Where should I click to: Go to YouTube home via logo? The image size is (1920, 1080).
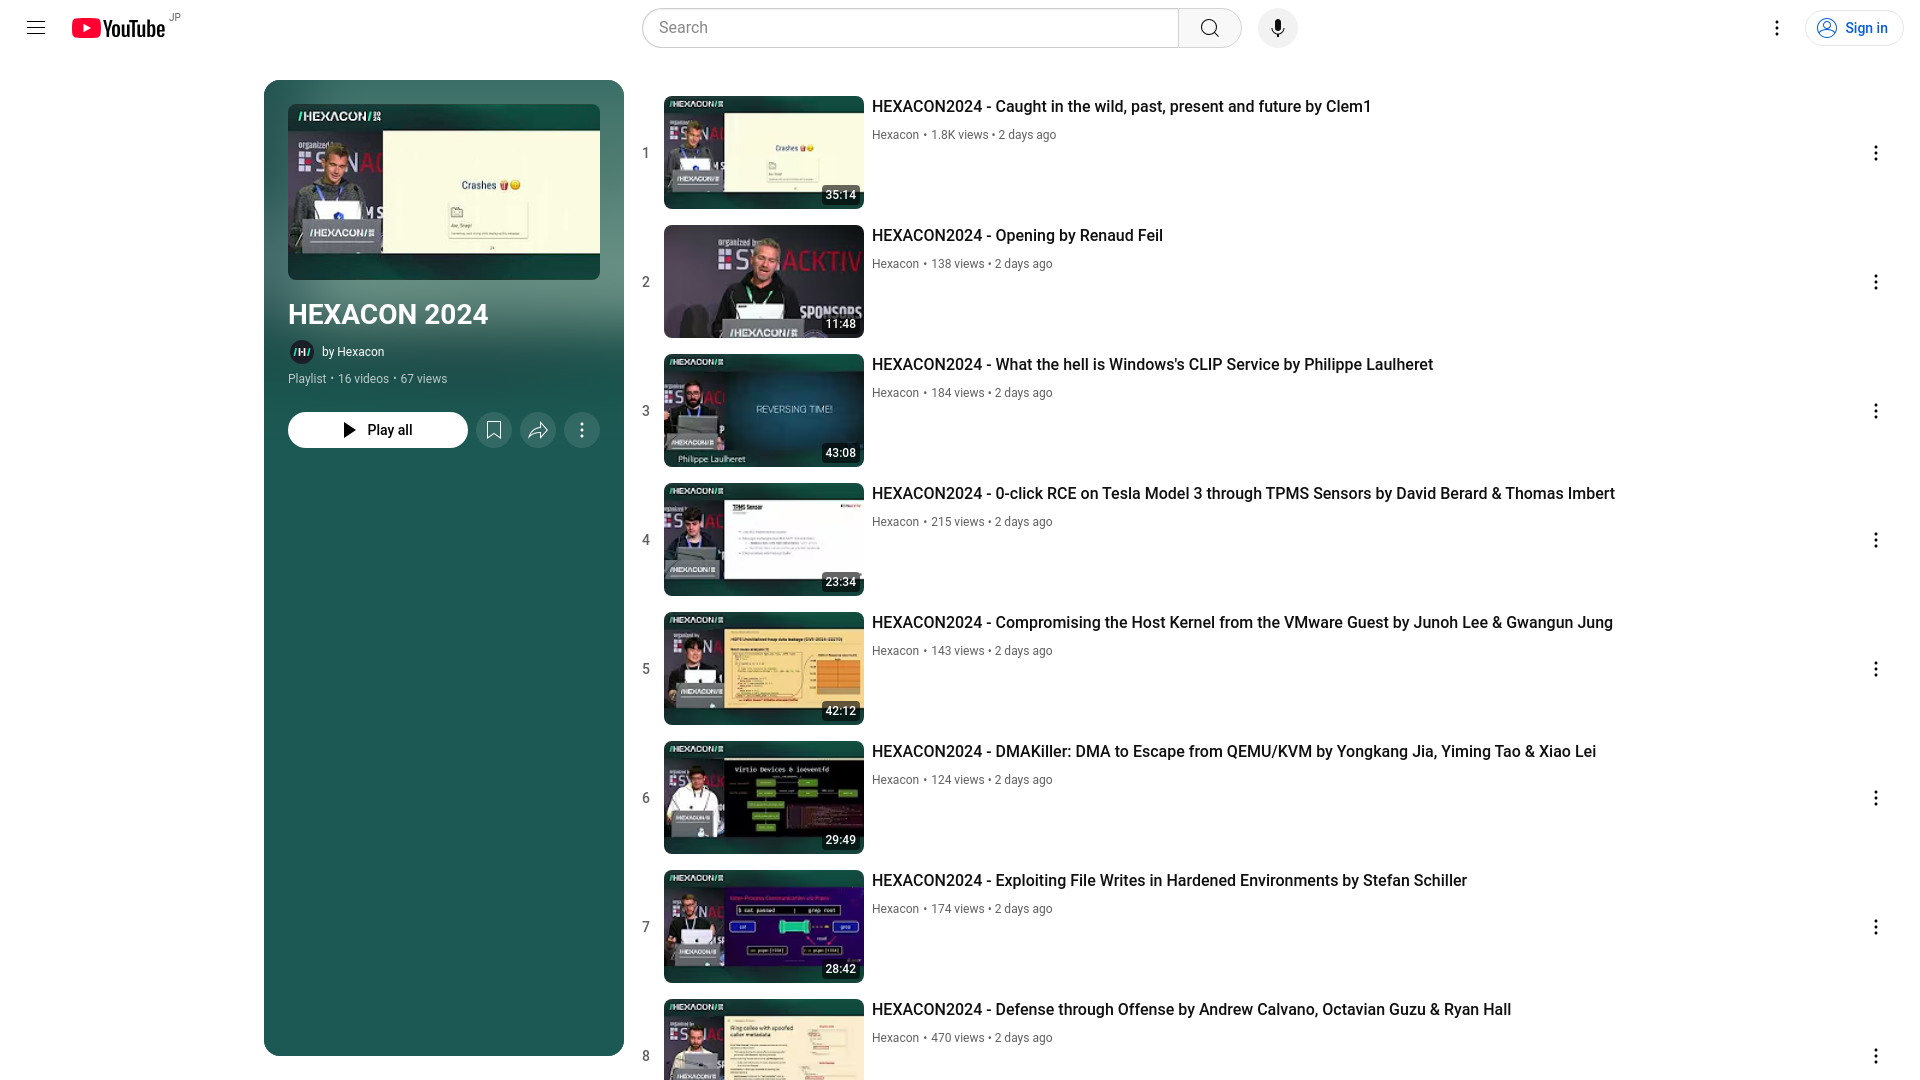point(118,28)
